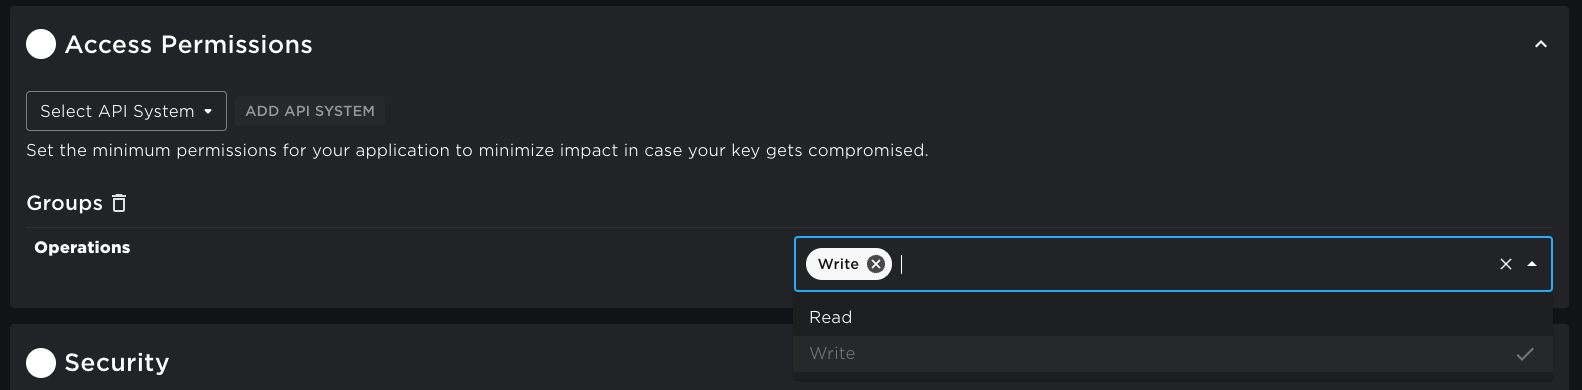
Task: Close the operations list using the up caret
Action: coord(1532,264)
